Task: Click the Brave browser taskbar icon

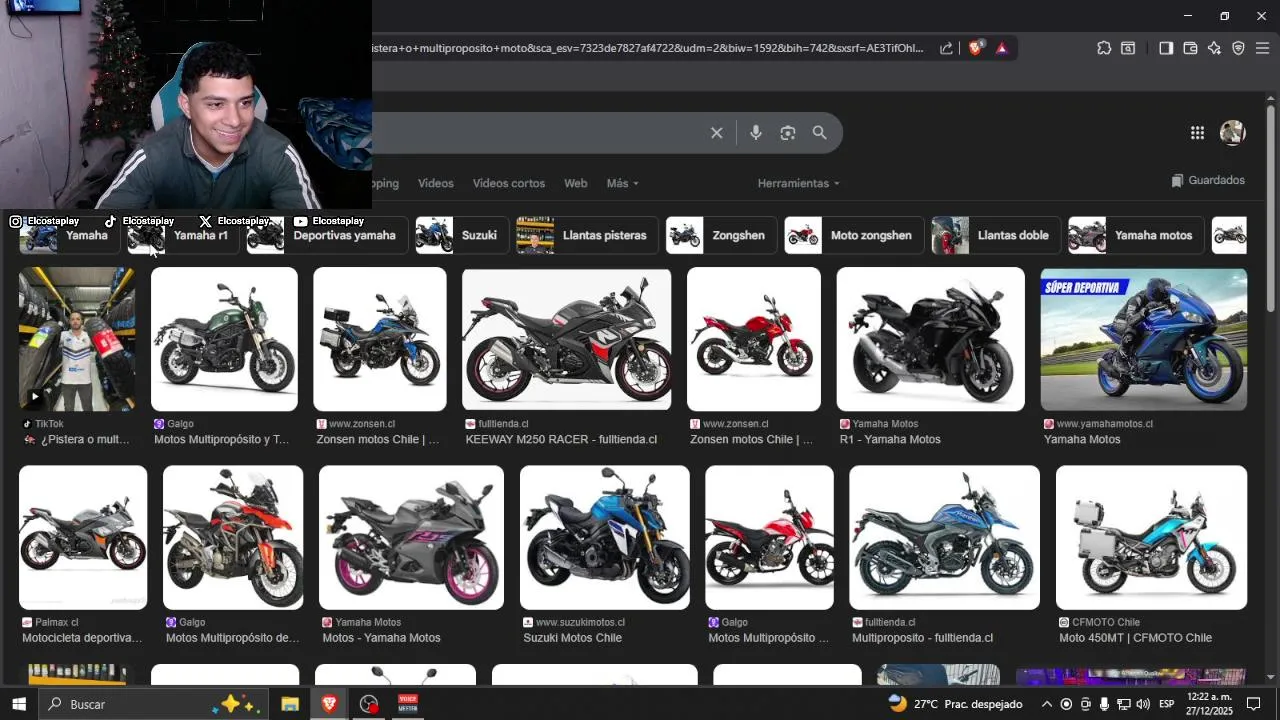Action: 329,704
